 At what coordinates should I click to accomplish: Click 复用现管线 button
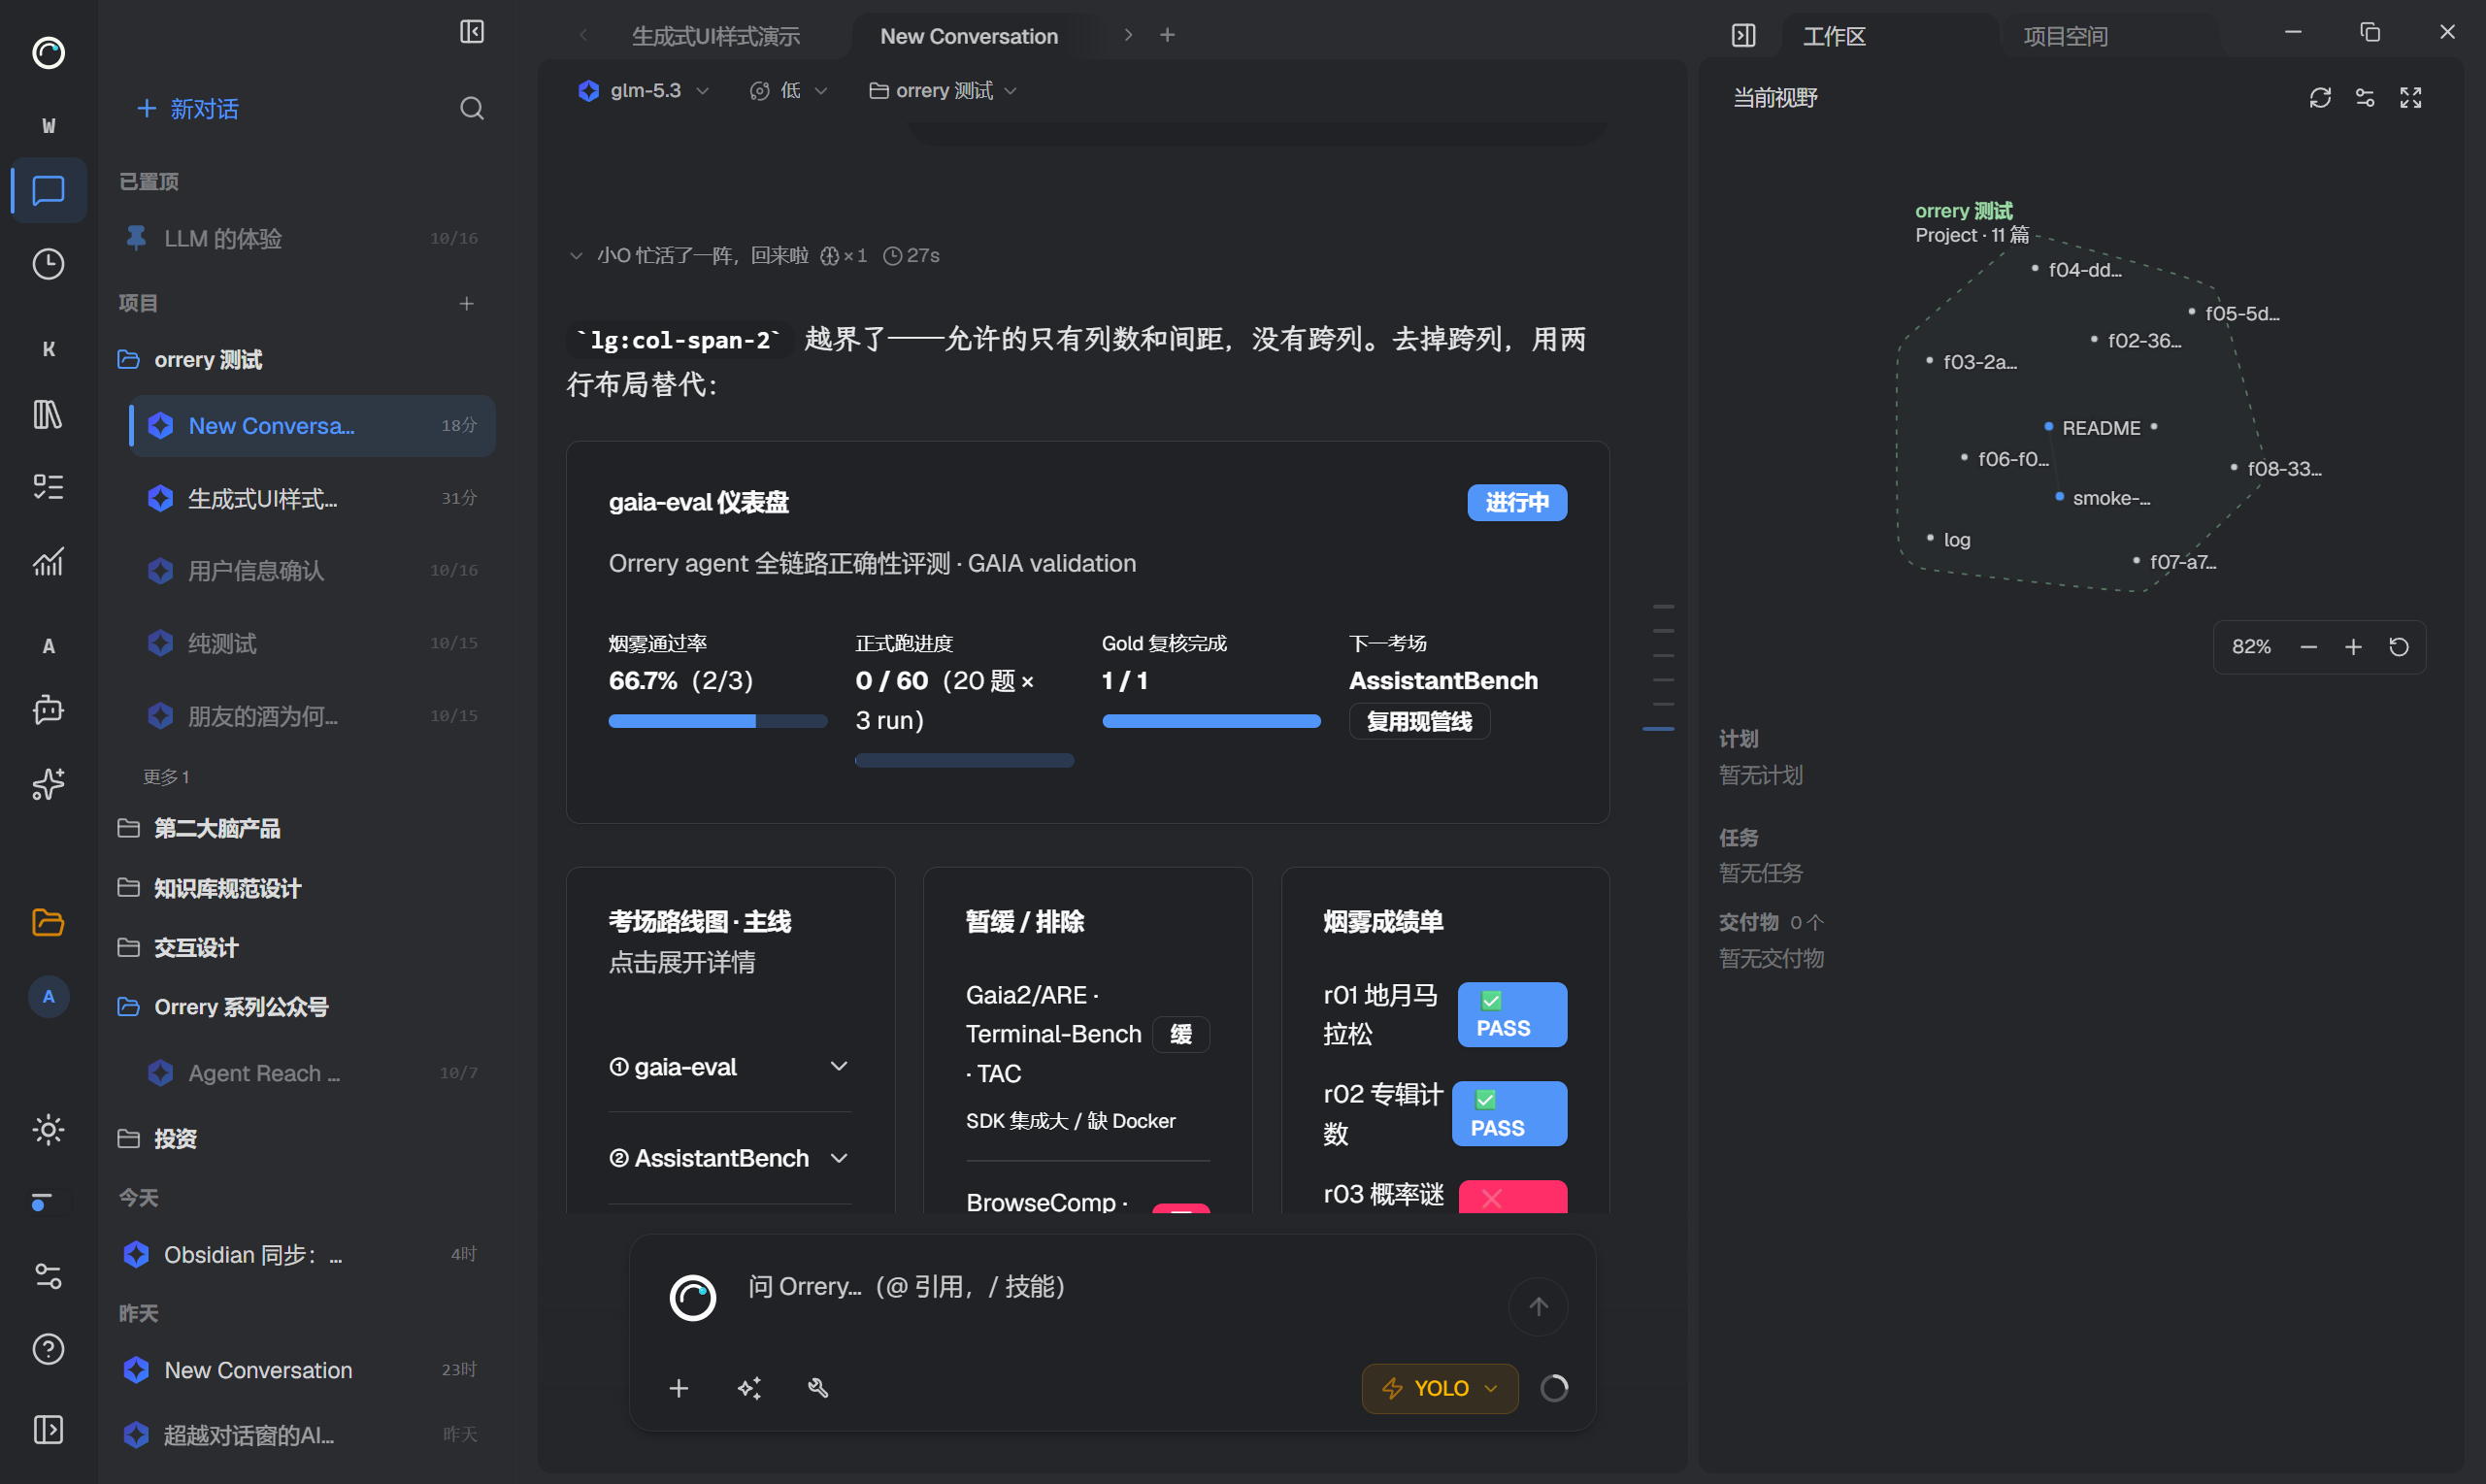[1419, 722]
